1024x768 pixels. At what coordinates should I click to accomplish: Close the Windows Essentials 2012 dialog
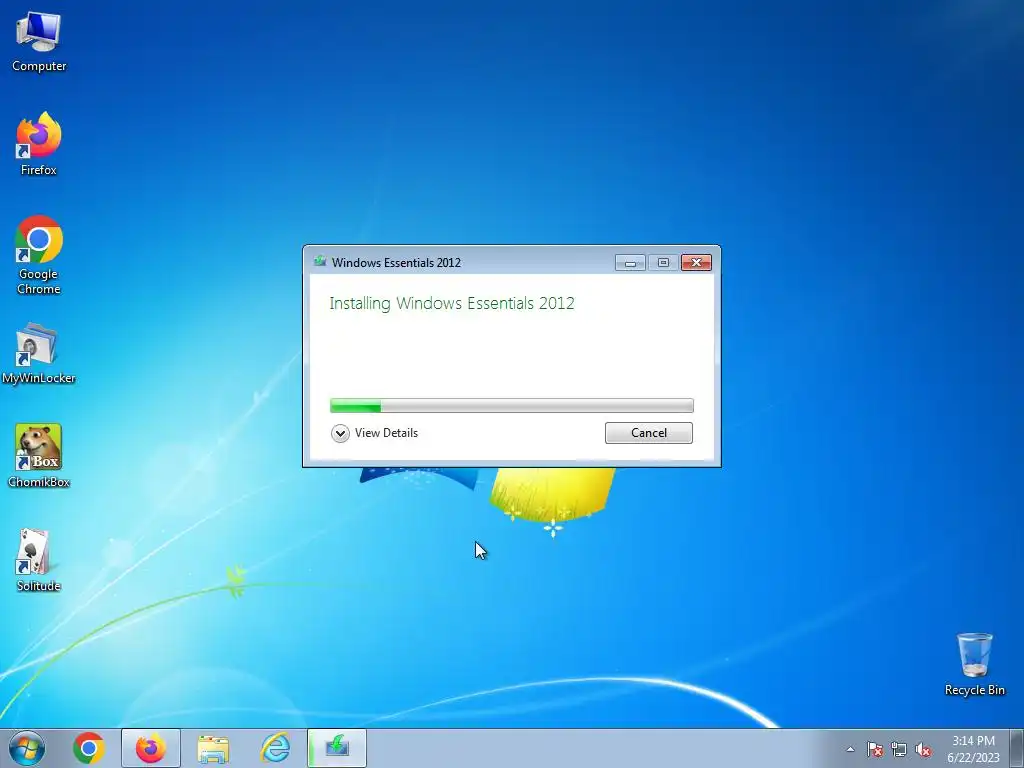pyautogui.click(x=696, y=263)
